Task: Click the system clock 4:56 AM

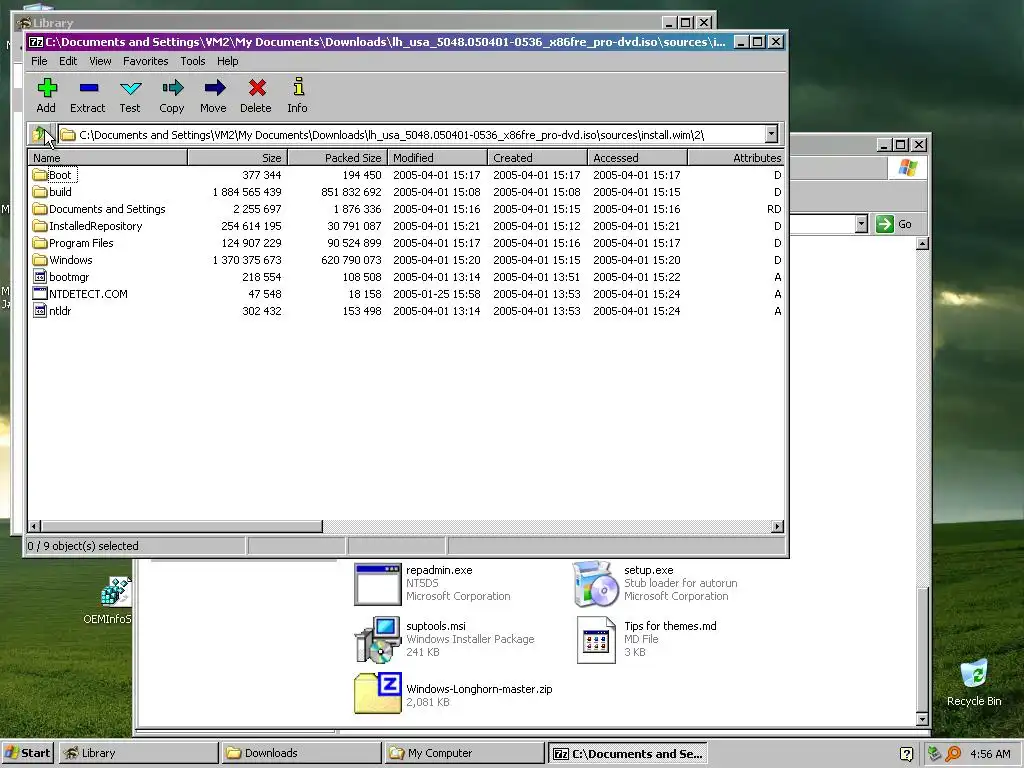Action: (991, 754)
